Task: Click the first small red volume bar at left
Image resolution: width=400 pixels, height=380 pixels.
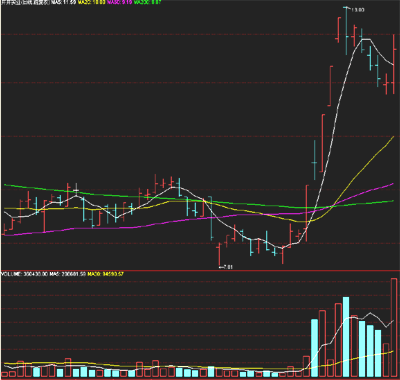Action: [x=4, y=375]
